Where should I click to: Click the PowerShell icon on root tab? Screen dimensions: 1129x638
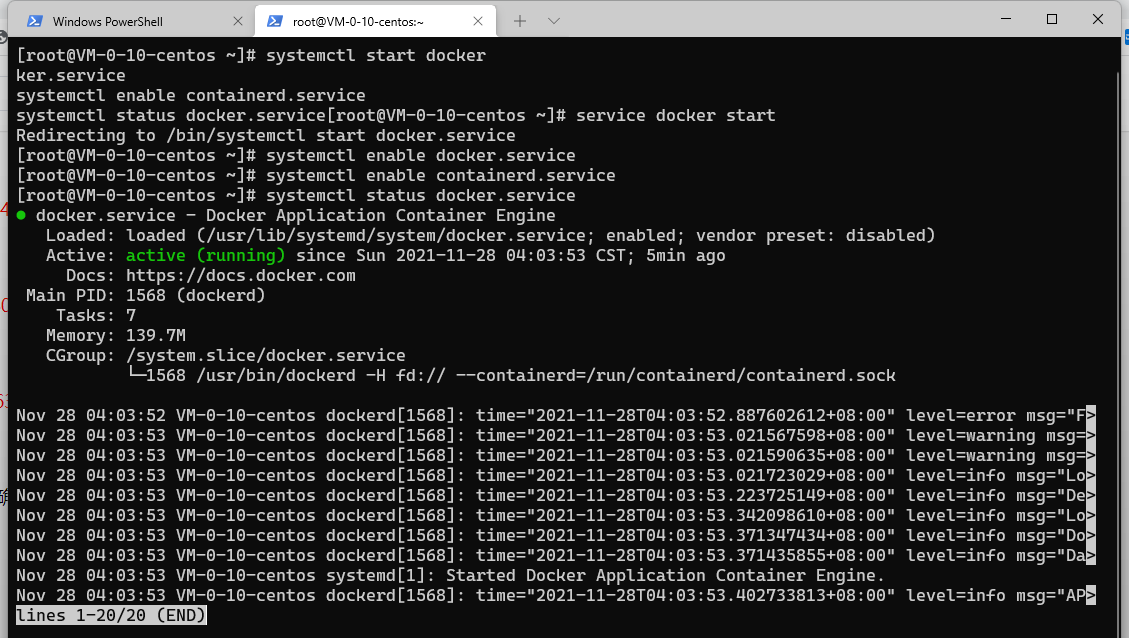coord(275,21)
